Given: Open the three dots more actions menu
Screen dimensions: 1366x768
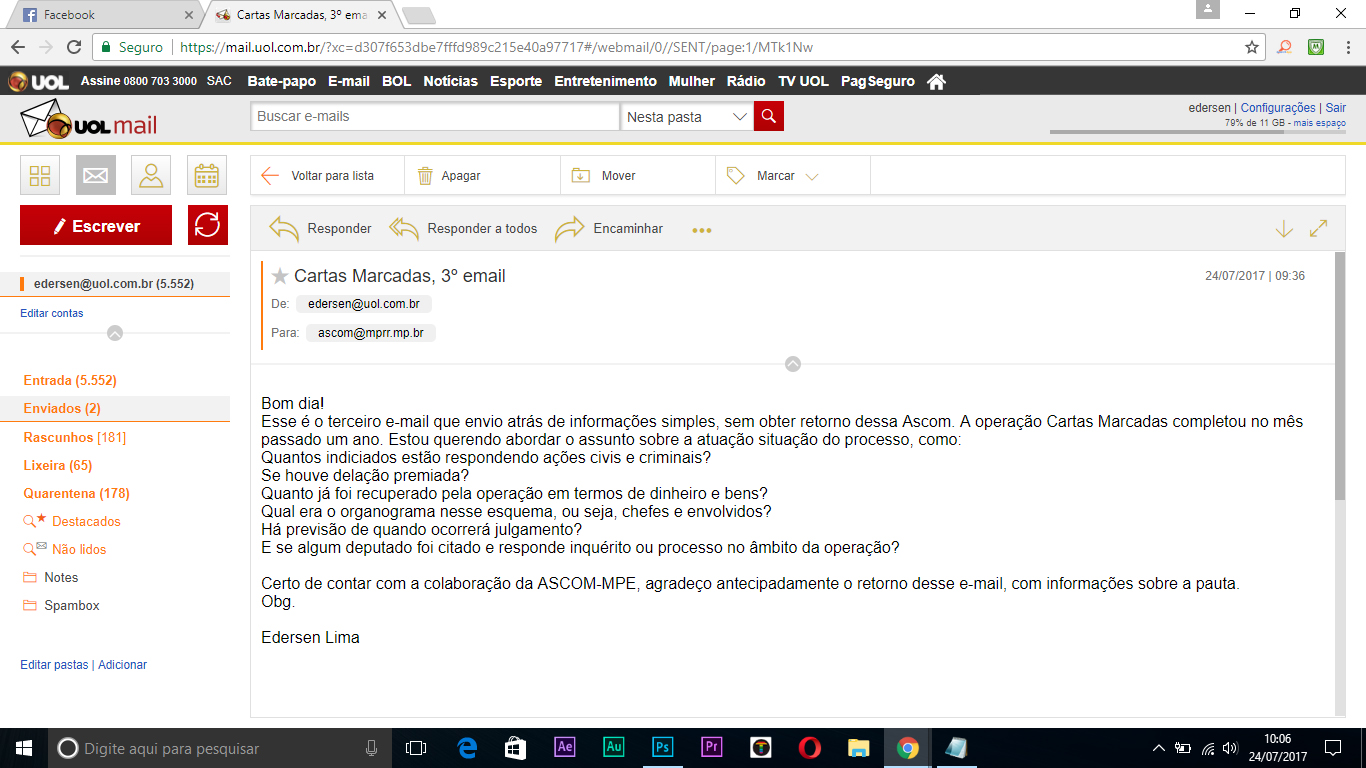Looking at the screenshot, I should click(702, 230).
